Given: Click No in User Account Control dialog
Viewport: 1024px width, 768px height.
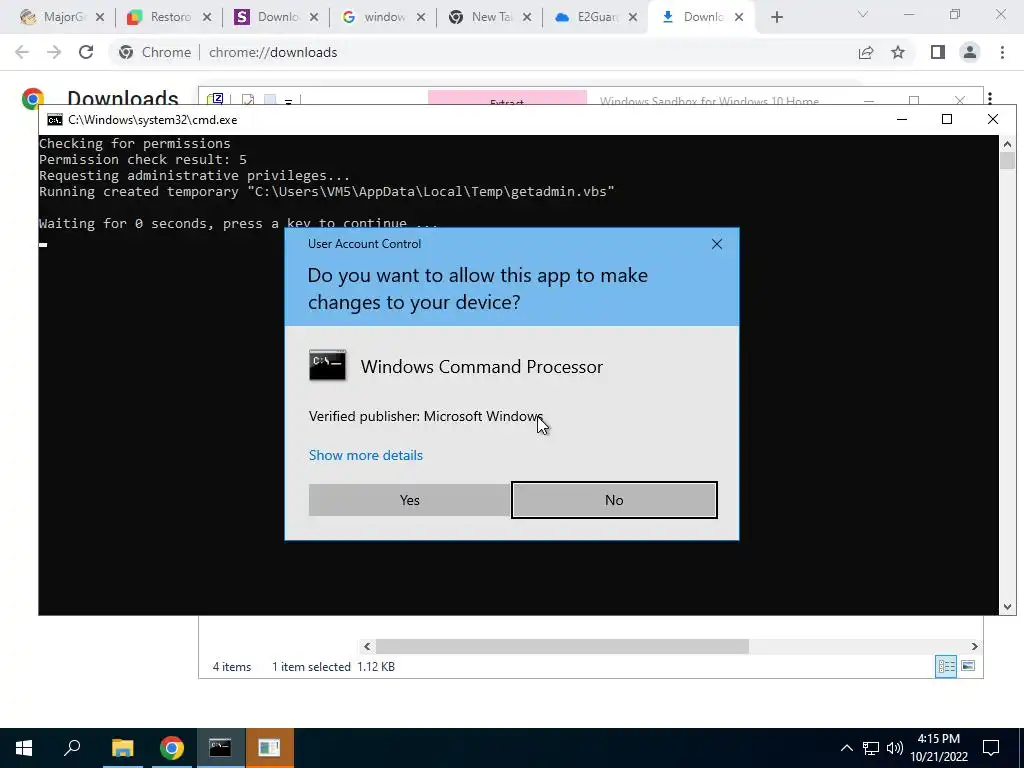Looking at the screenshot, I should point(614,500).
